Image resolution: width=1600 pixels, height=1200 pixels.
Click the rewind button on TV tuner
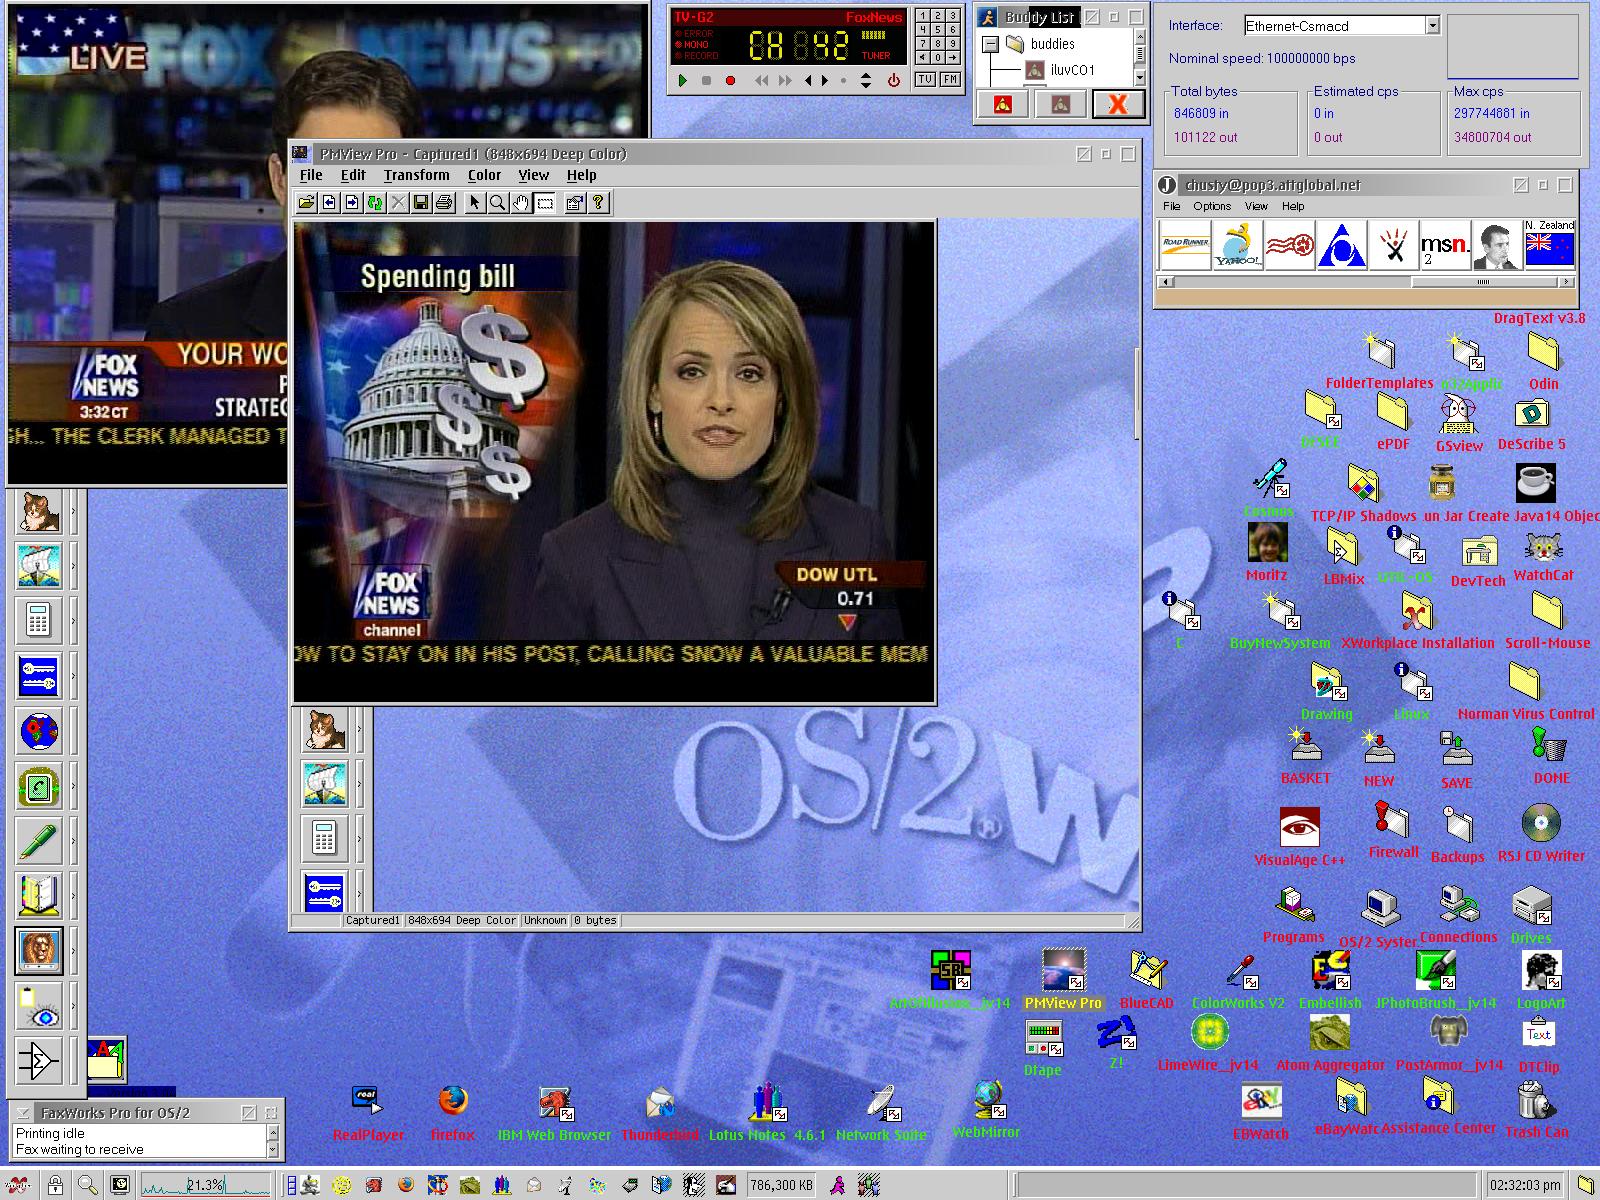click(762, 80)
